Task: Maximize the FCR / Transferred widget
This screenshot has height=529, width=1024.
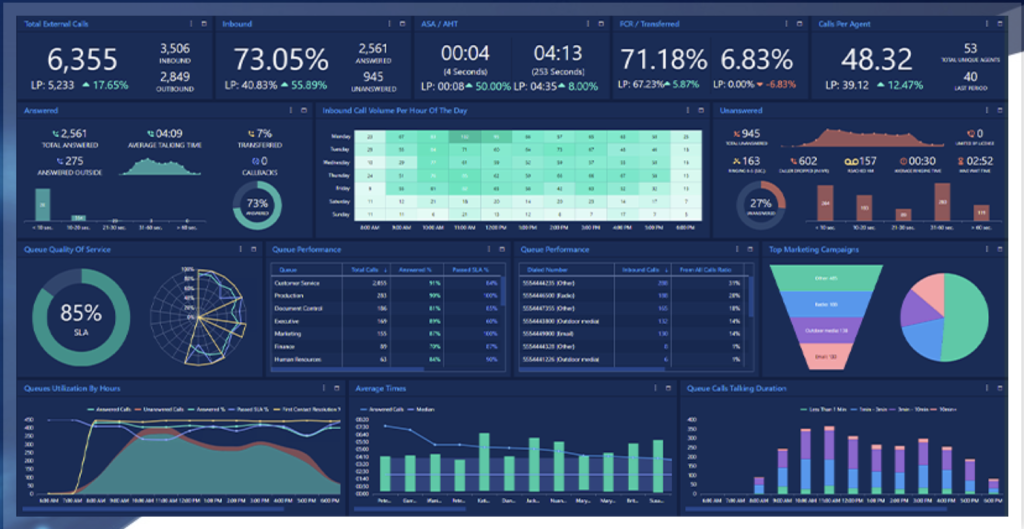Action: coord(801,23)
